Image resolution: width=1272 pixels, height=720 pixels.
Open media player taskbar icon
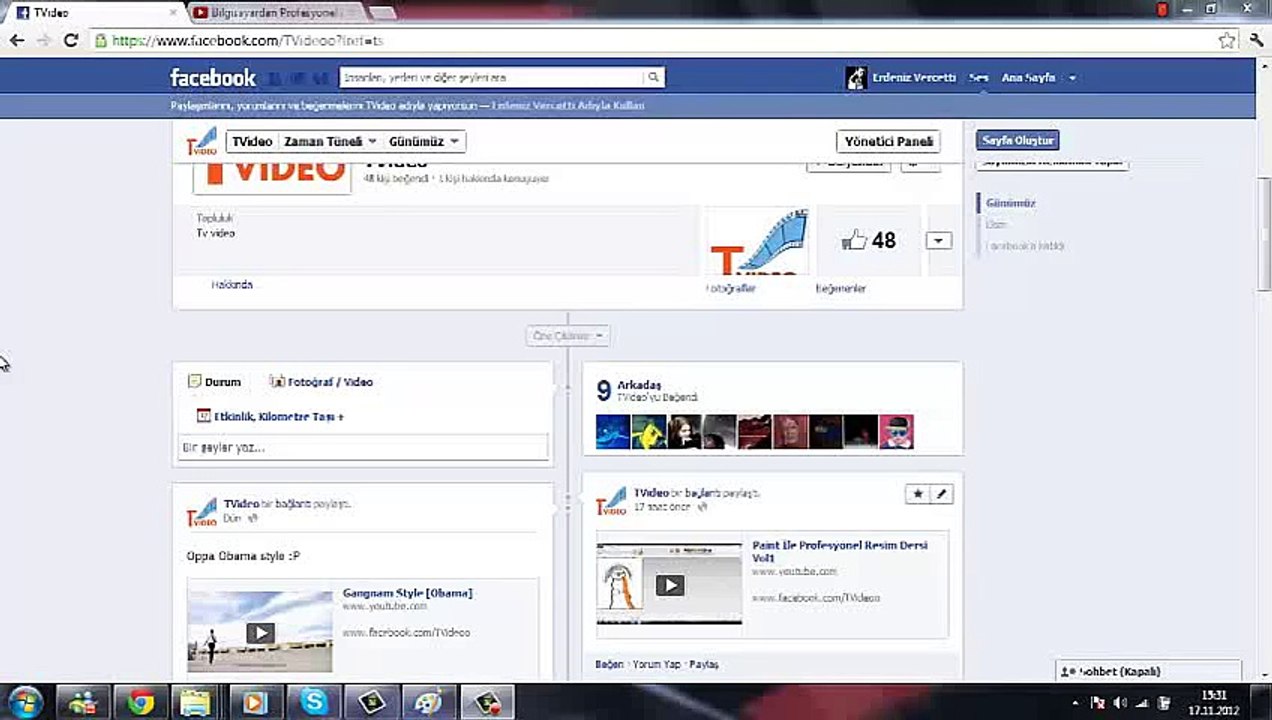[x=256, y=703]
